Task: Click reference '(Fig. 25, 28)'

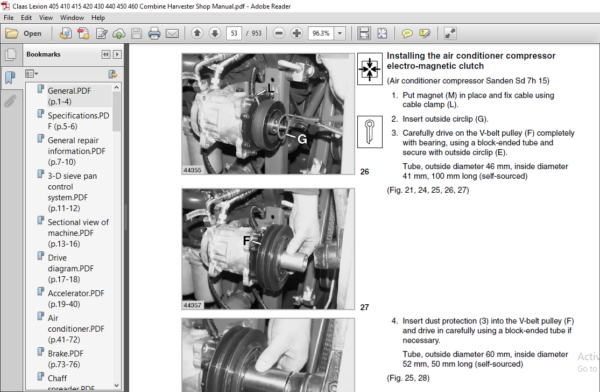Action: 408,378
